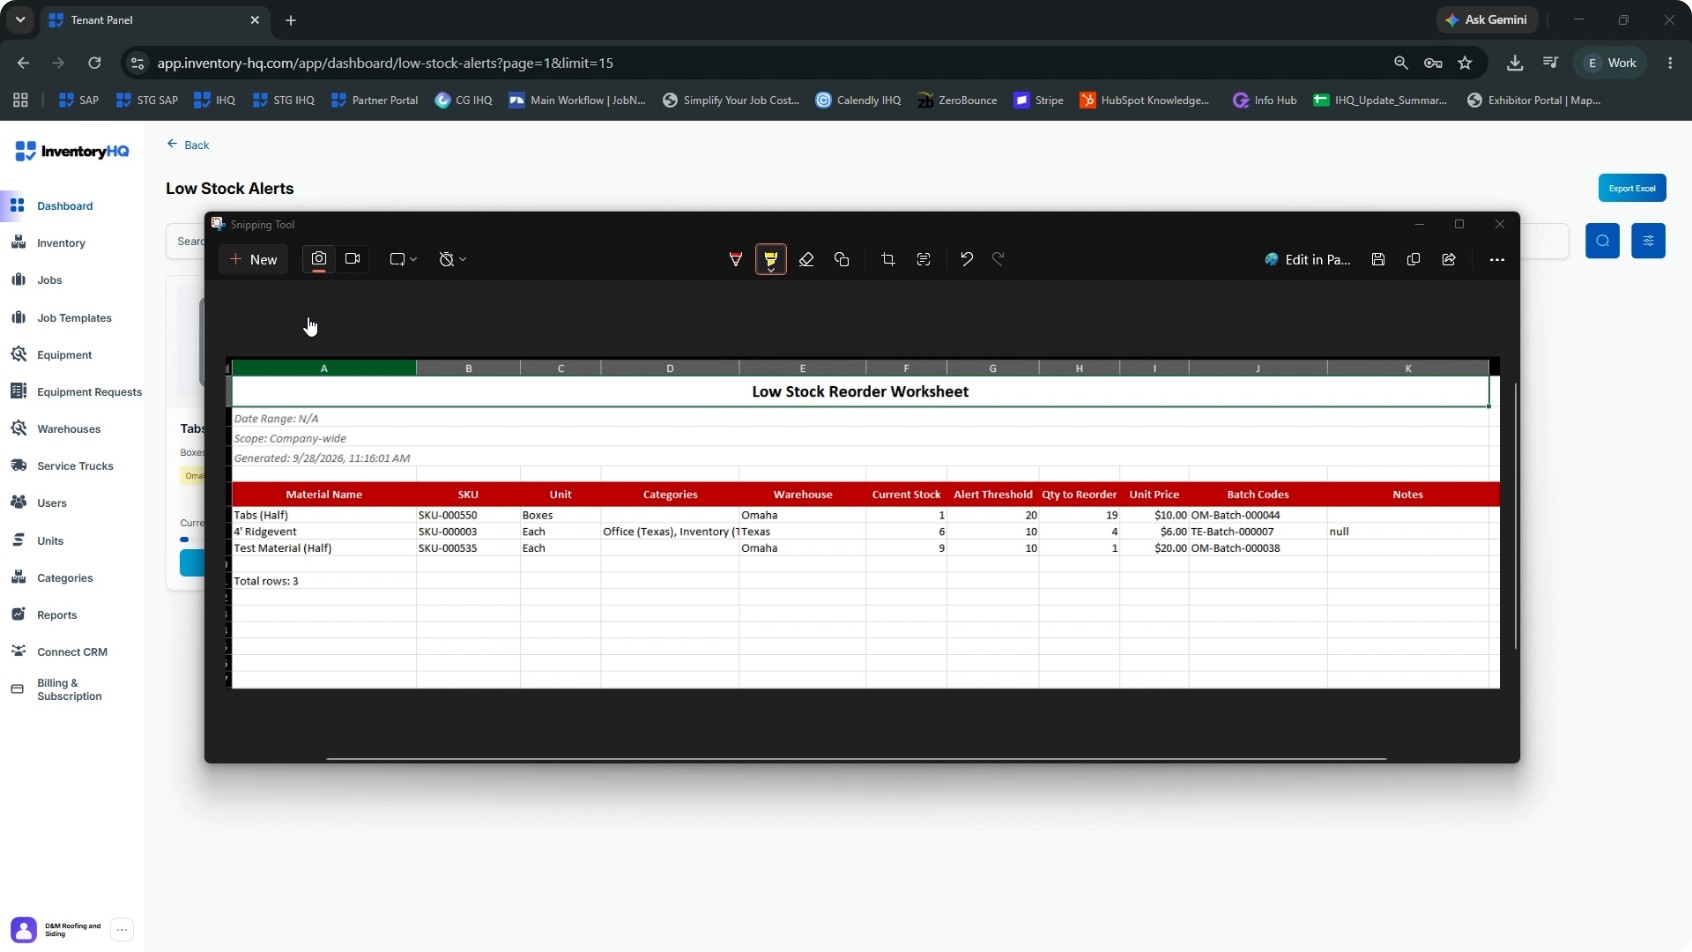Select the red Ballpoint pen tool
This screenshot has width=1692, height=952.
pyautogui.click(x=736, y=259)
